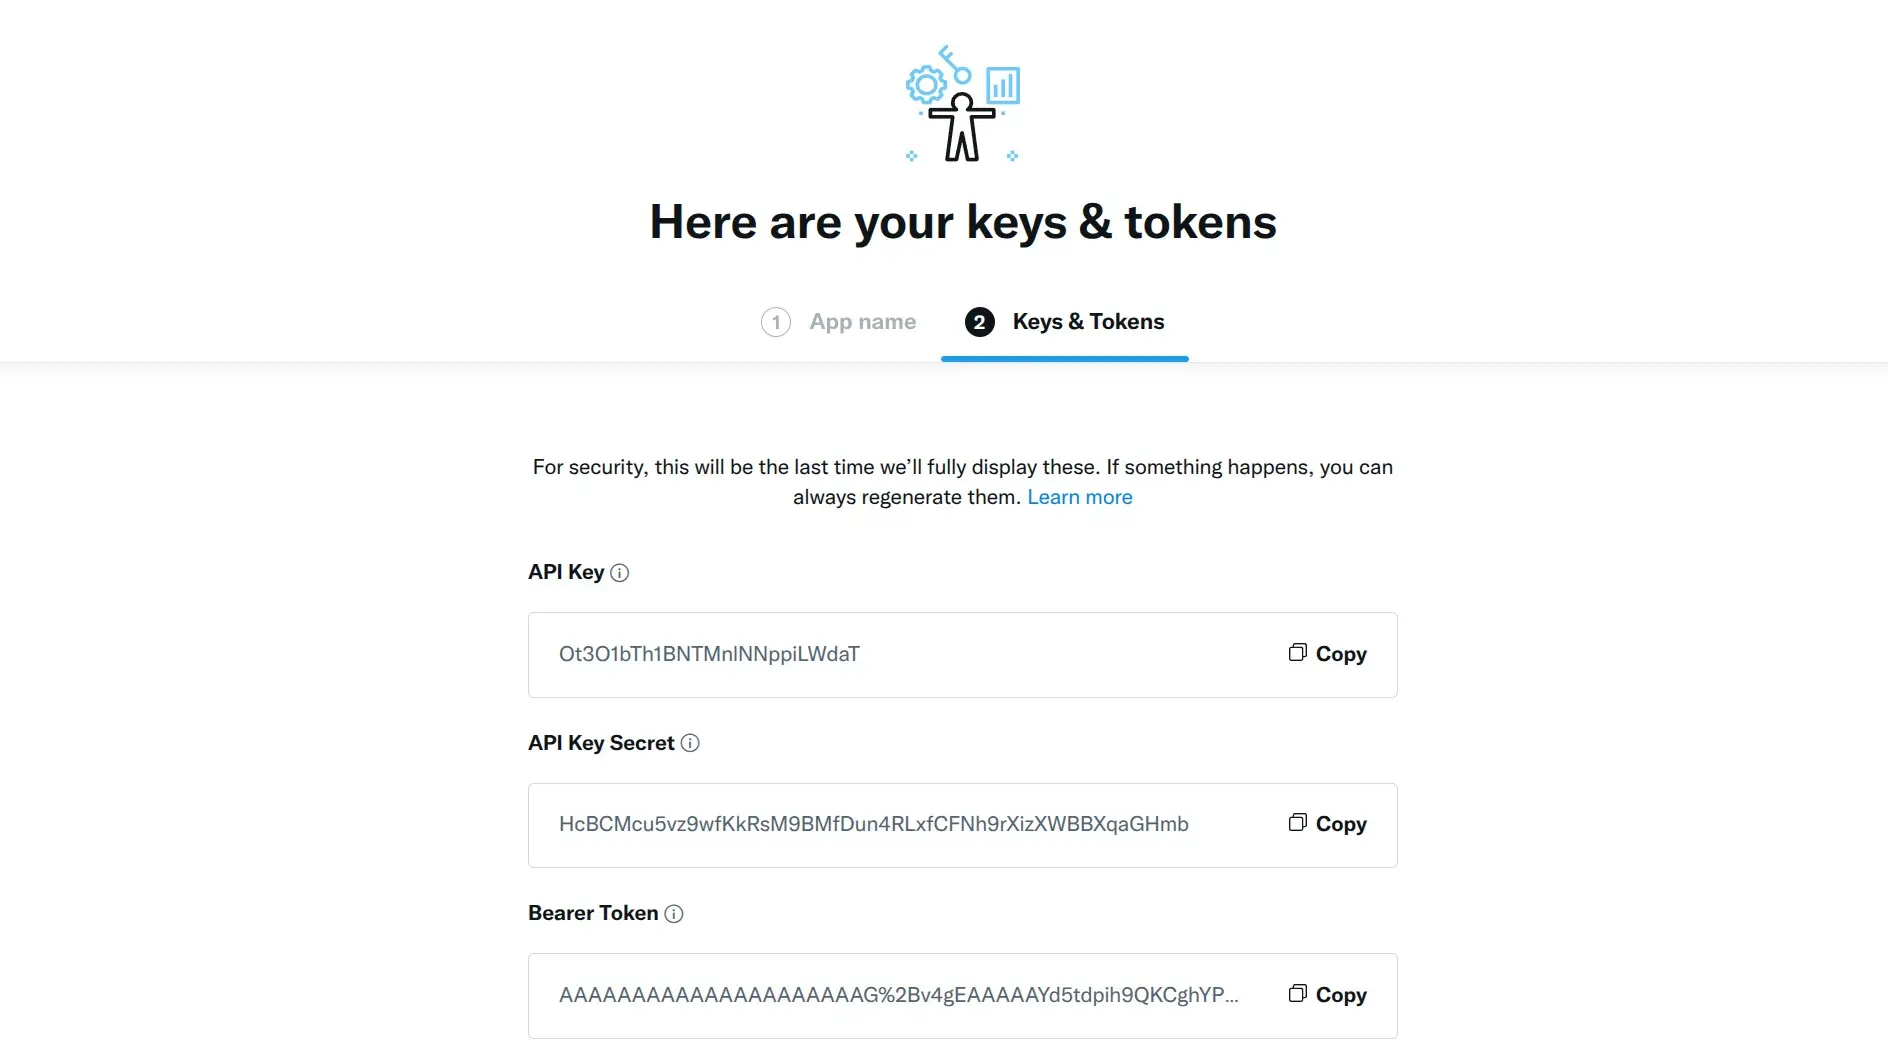Click the step 1 circle icon

pos(776,322)
